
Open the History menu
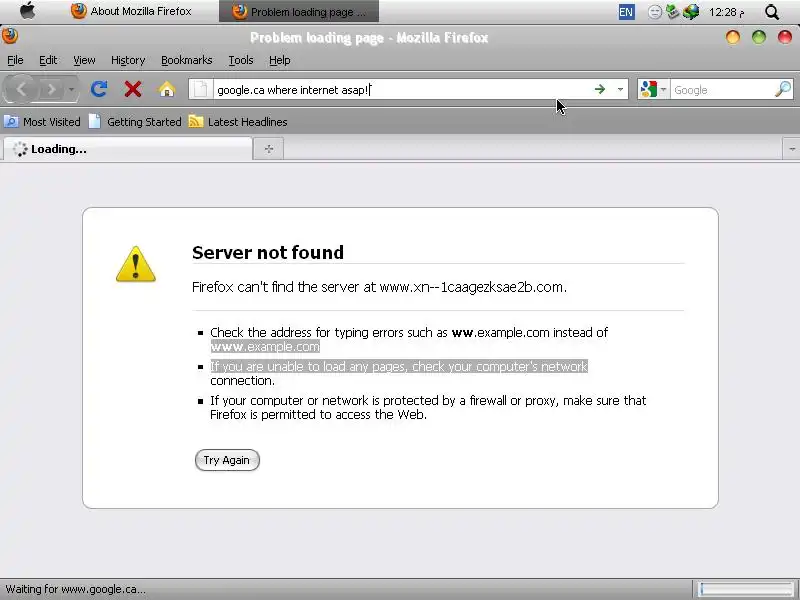click(128, 60)
